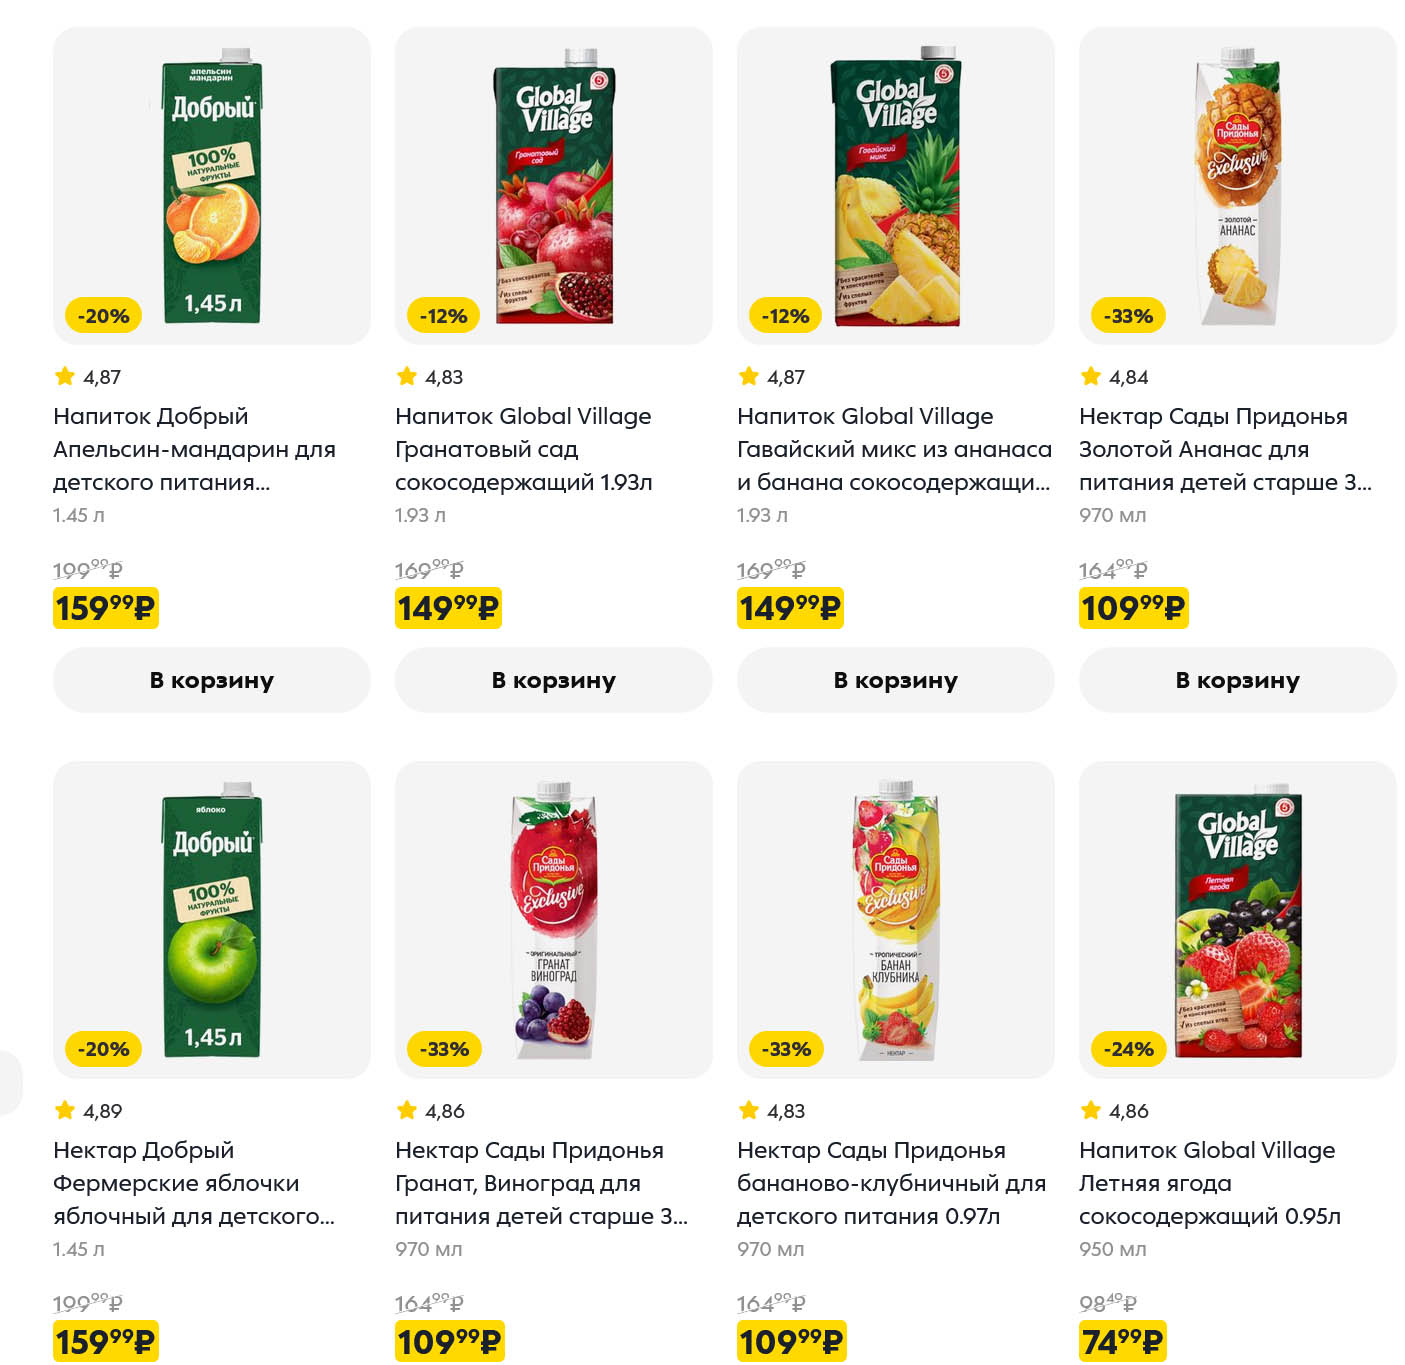Add Сады Придонья Золотой Ананас to cart

(x=1237, y=680)
